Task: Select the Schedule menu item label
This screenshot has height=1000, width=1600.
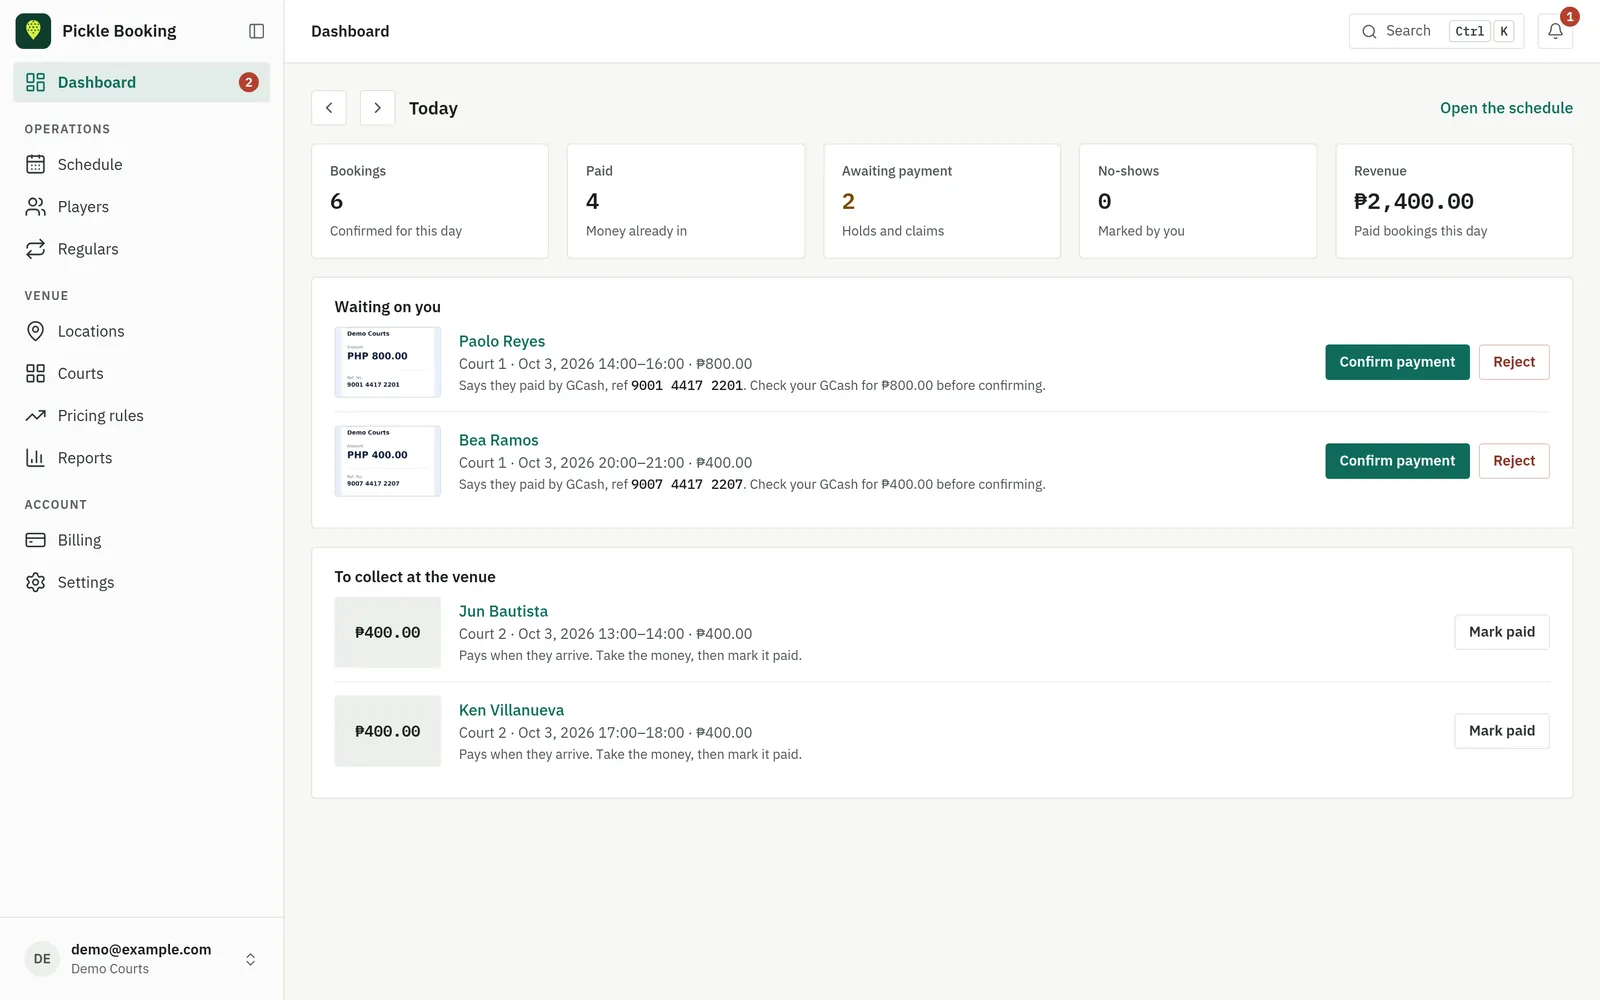Action: 90,164
